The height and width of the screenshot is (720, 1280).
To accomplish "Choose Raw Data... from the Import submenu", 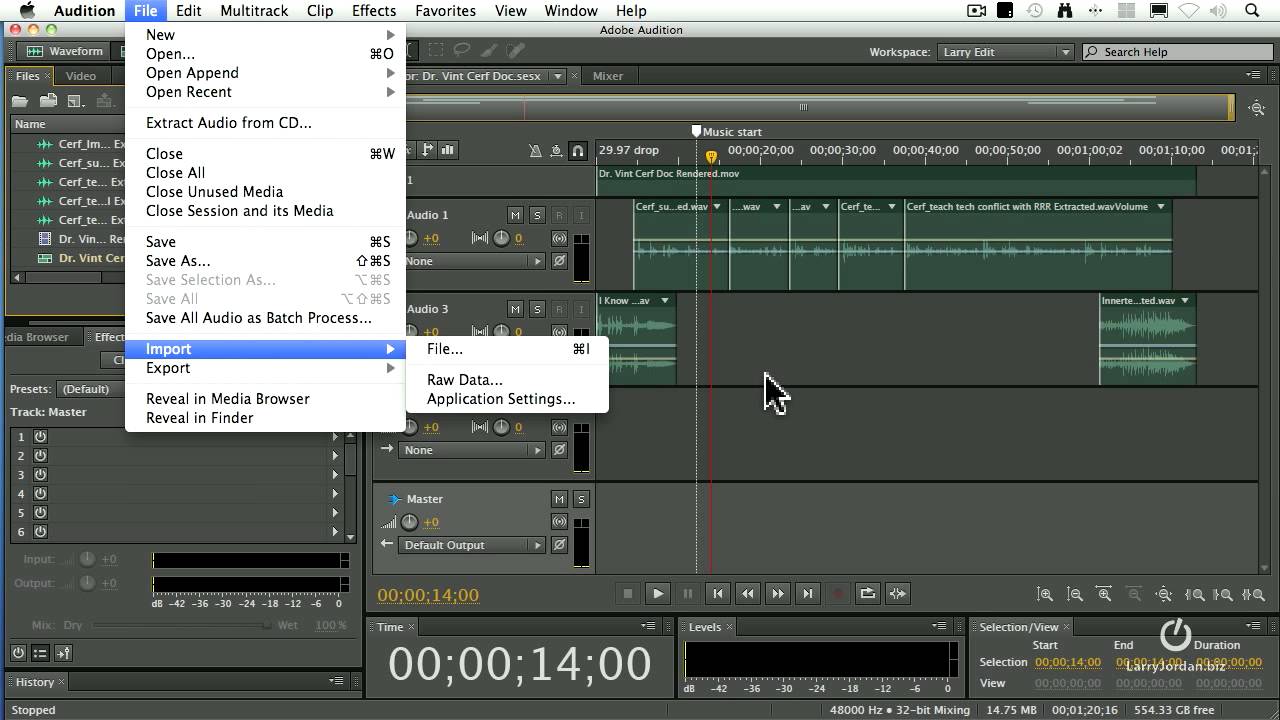I will [x=508, y=380].
